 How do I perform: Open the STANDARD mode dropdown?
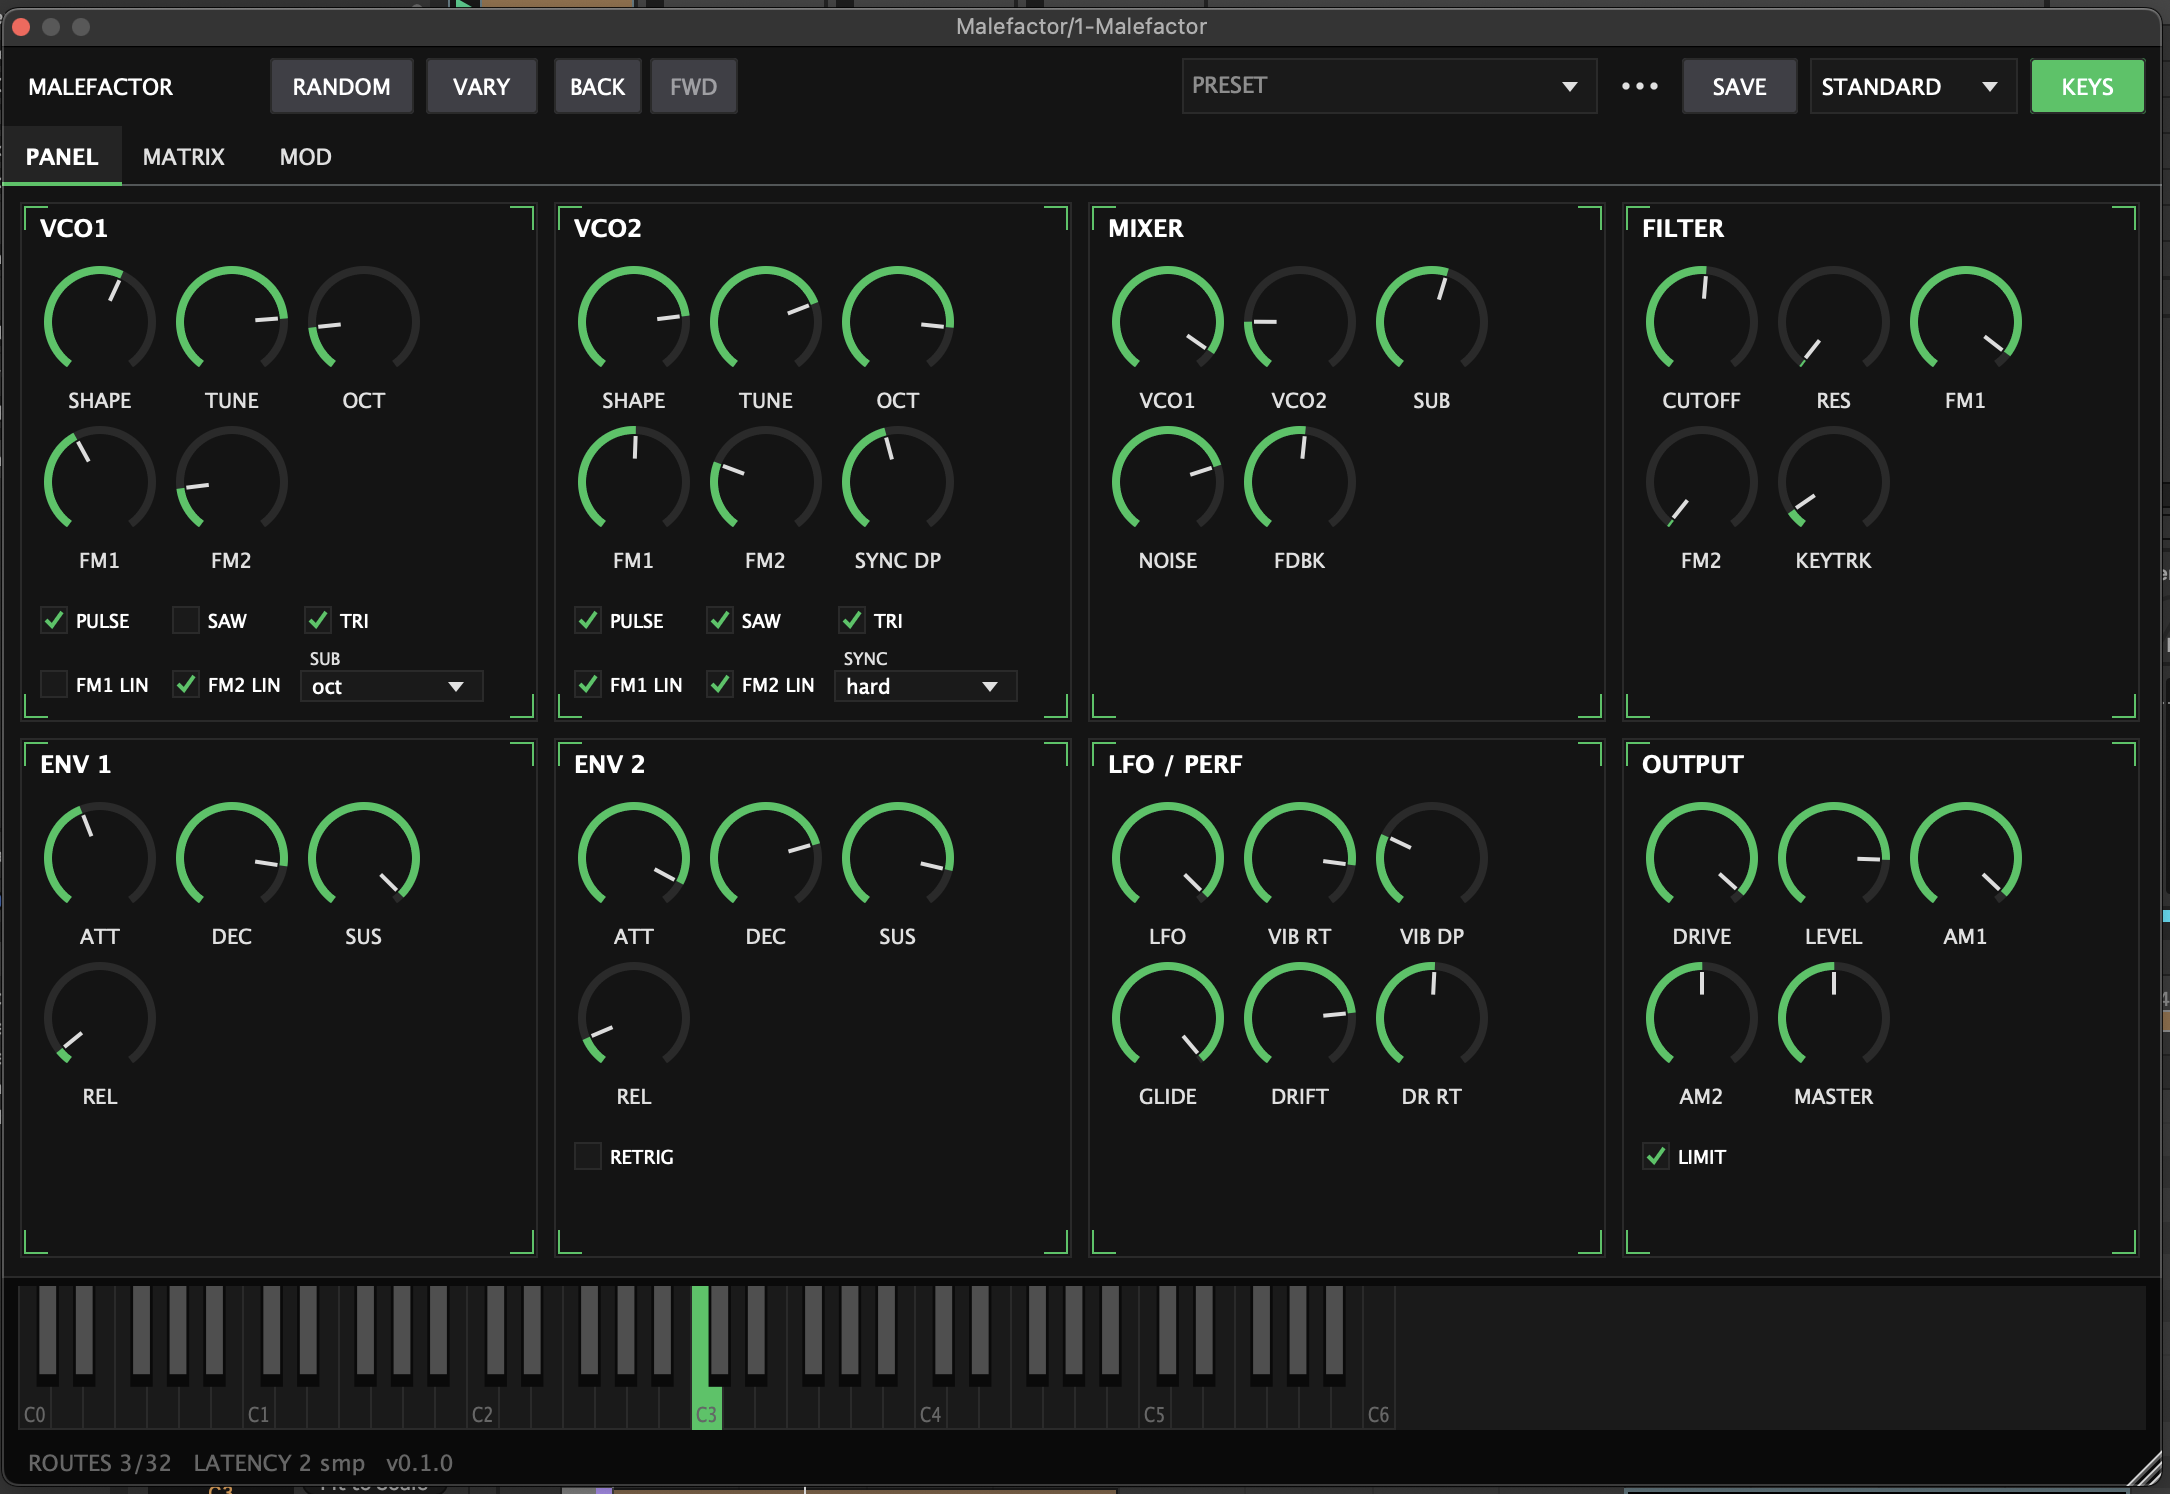[1913, 86]
